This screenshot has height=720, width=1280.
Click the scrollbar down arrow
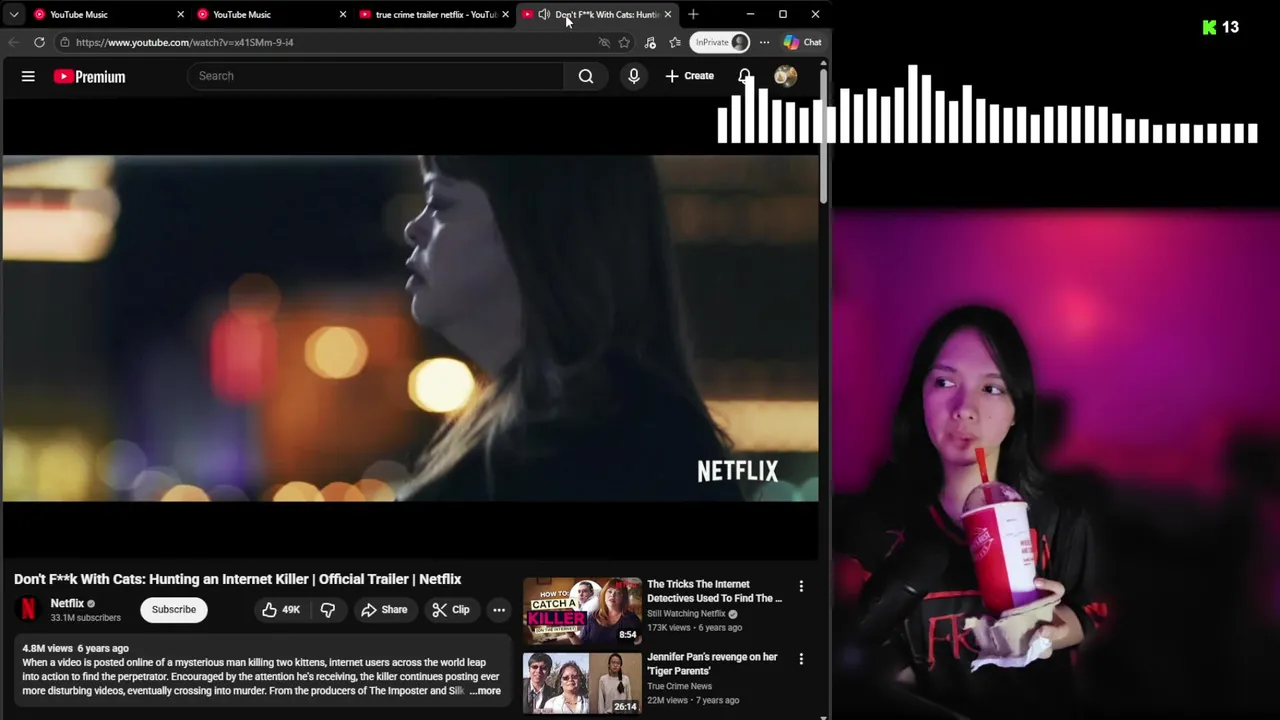(824, 715)
